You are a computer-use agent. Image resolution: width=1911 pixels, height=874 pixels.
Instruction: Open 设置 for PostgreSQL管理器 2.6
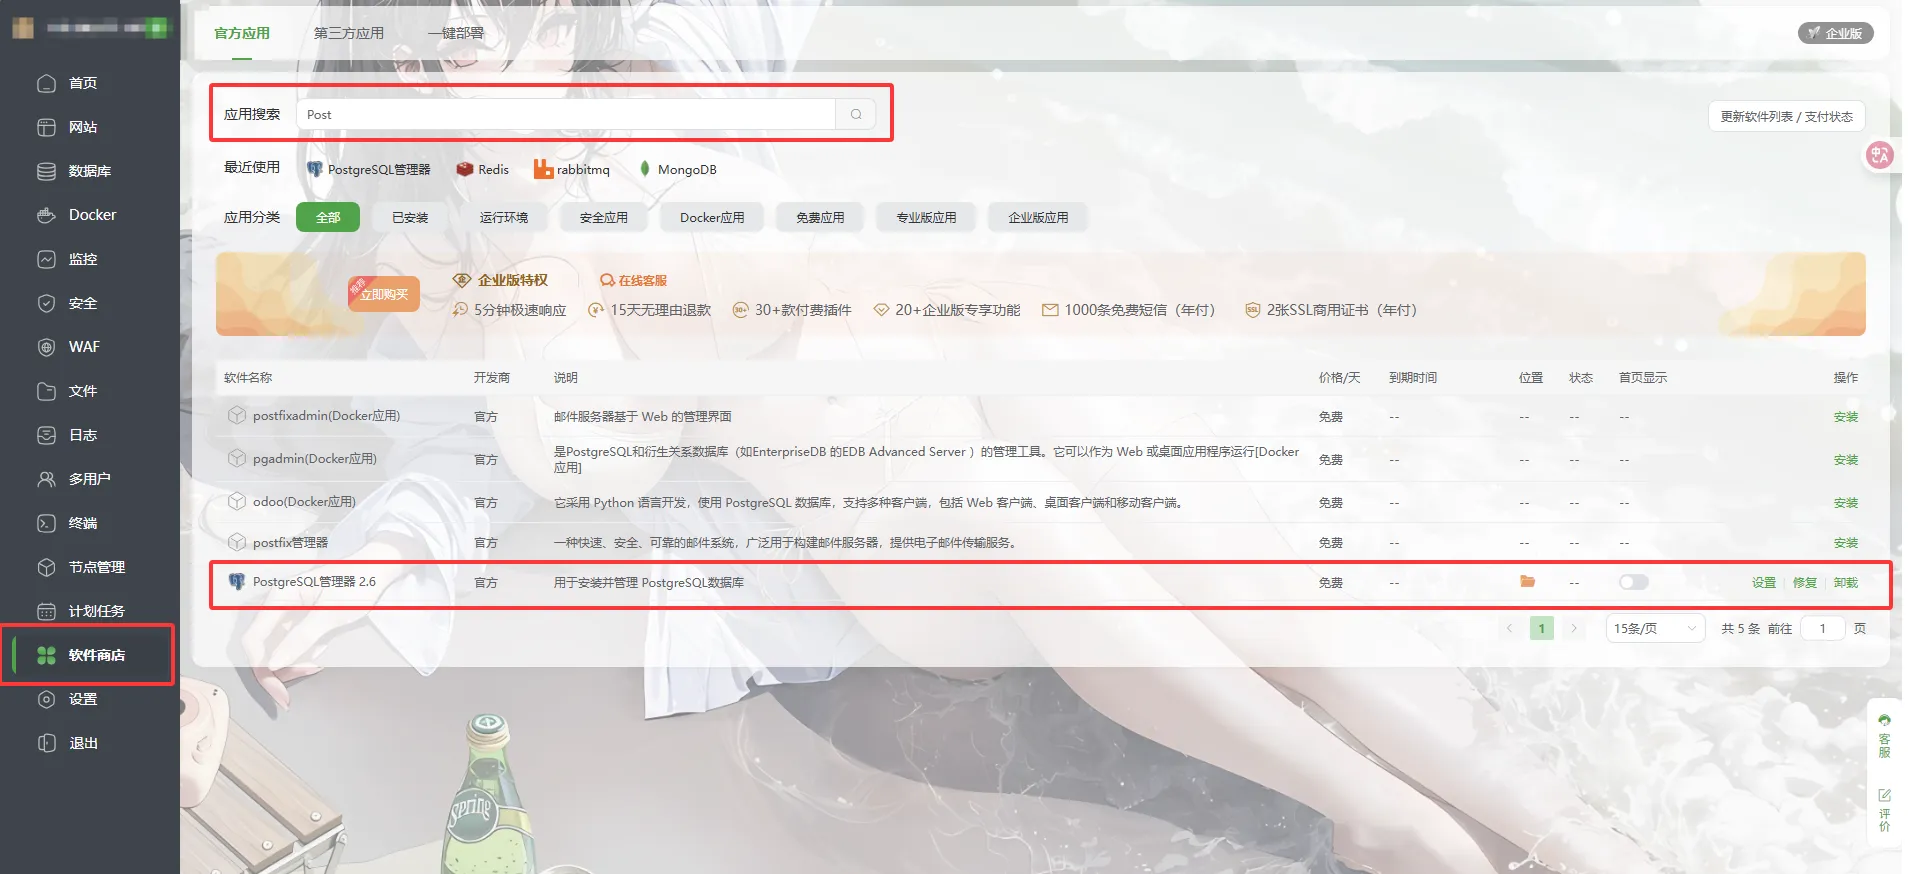[1764, 583]
